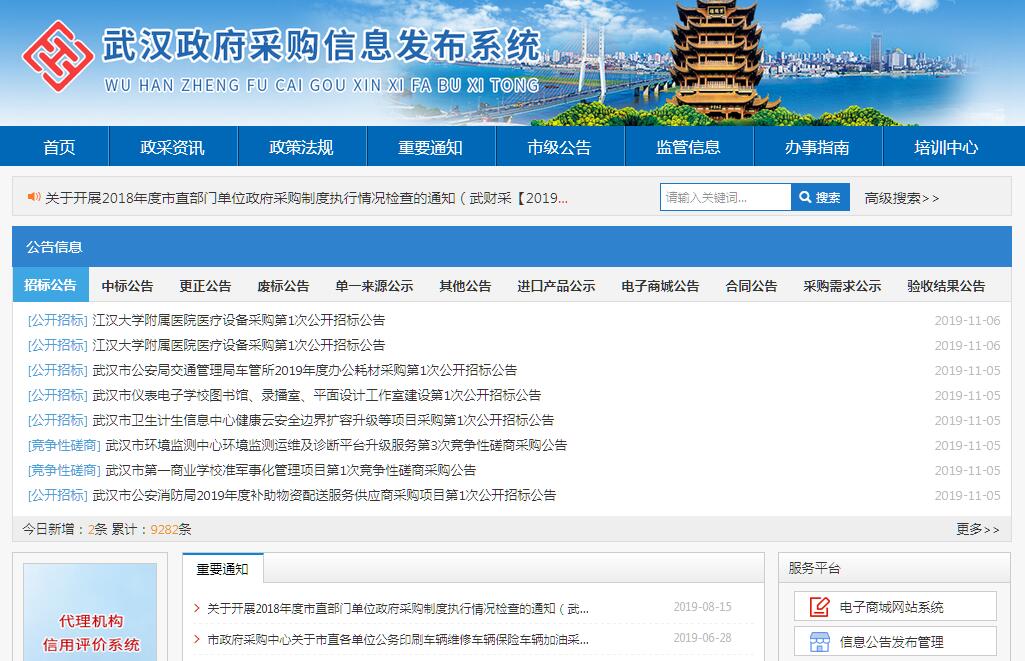This screenshot has width=1025, height=661.
Task: Click the orange speaker announcement icon
Action: [x=33, y=198]
